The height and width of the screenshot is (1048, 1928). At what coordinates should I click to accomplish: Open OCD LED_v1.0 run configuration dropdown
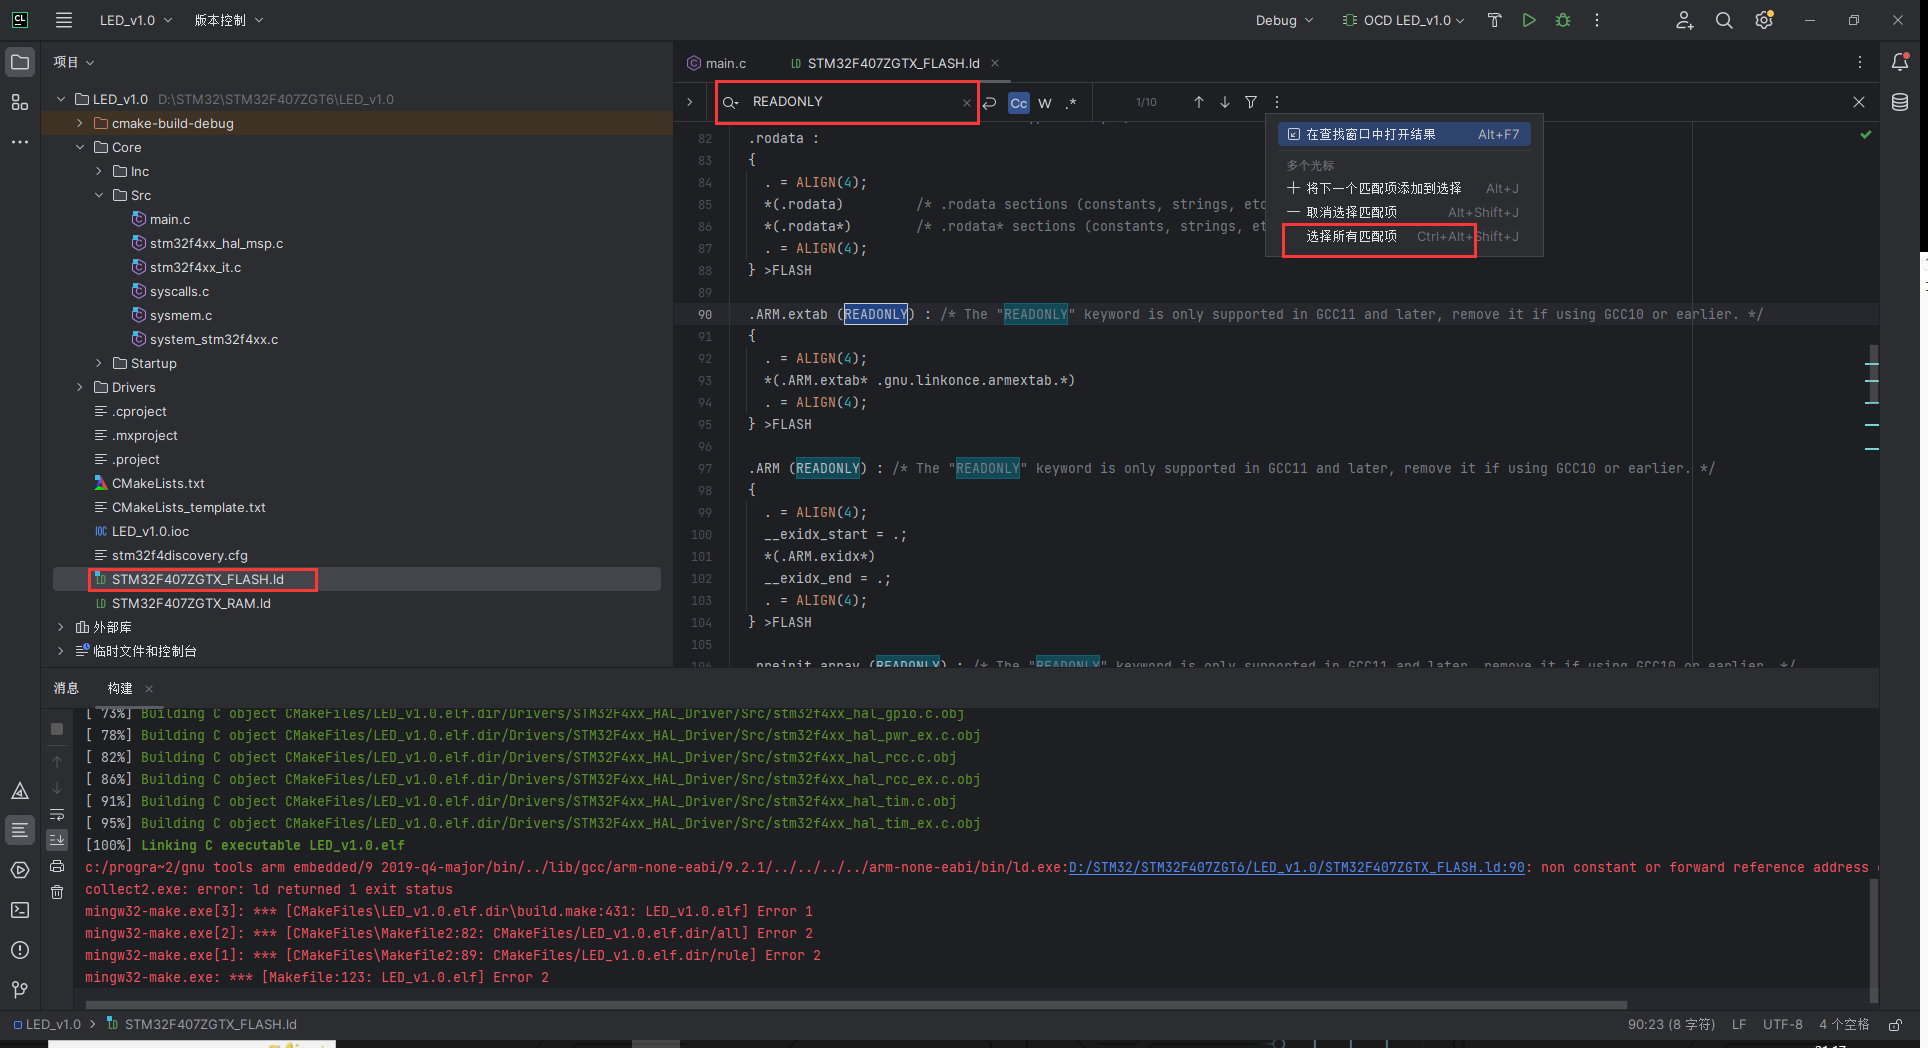pyautogui.click(x=1403, y=20)
